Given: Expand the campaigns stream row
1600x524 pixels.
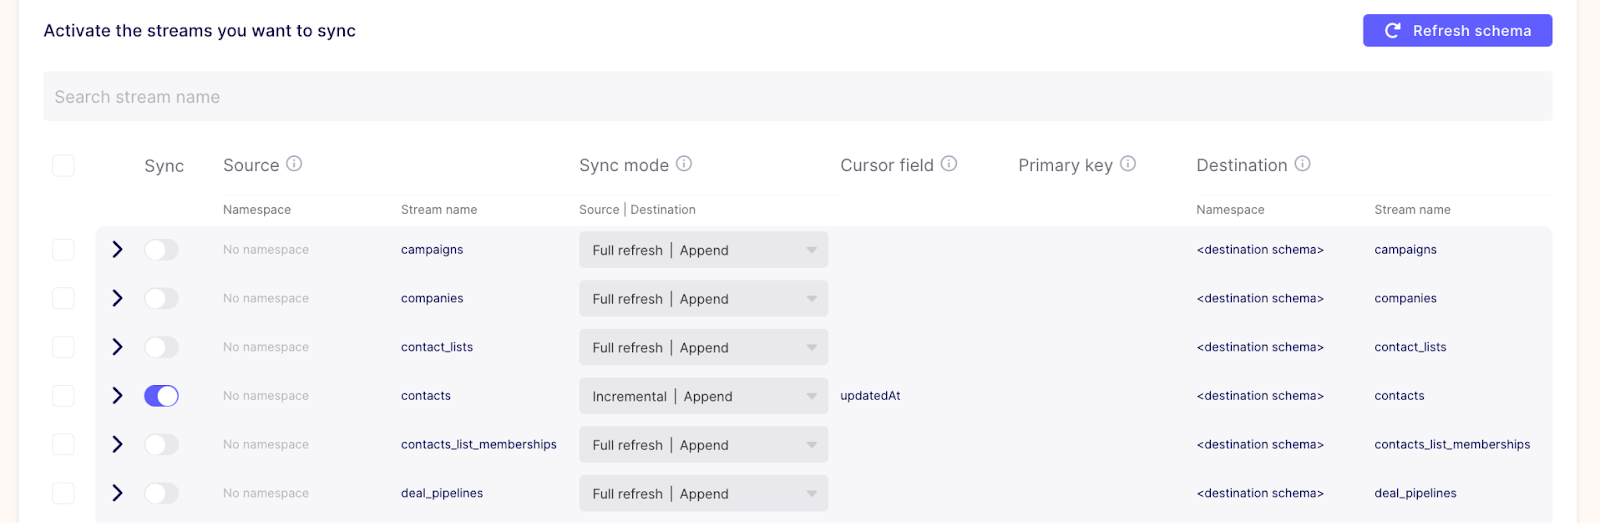Looking at the screenshot, I should point(117,250).
